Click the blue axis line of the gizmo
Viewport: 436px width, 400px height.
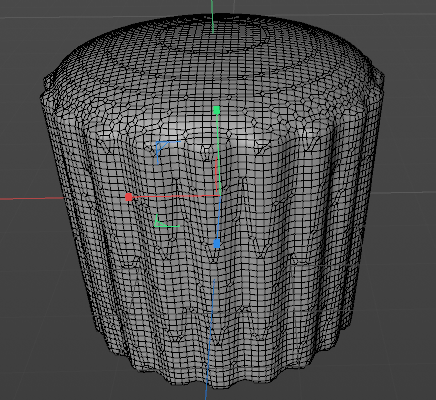coord(218,218)
